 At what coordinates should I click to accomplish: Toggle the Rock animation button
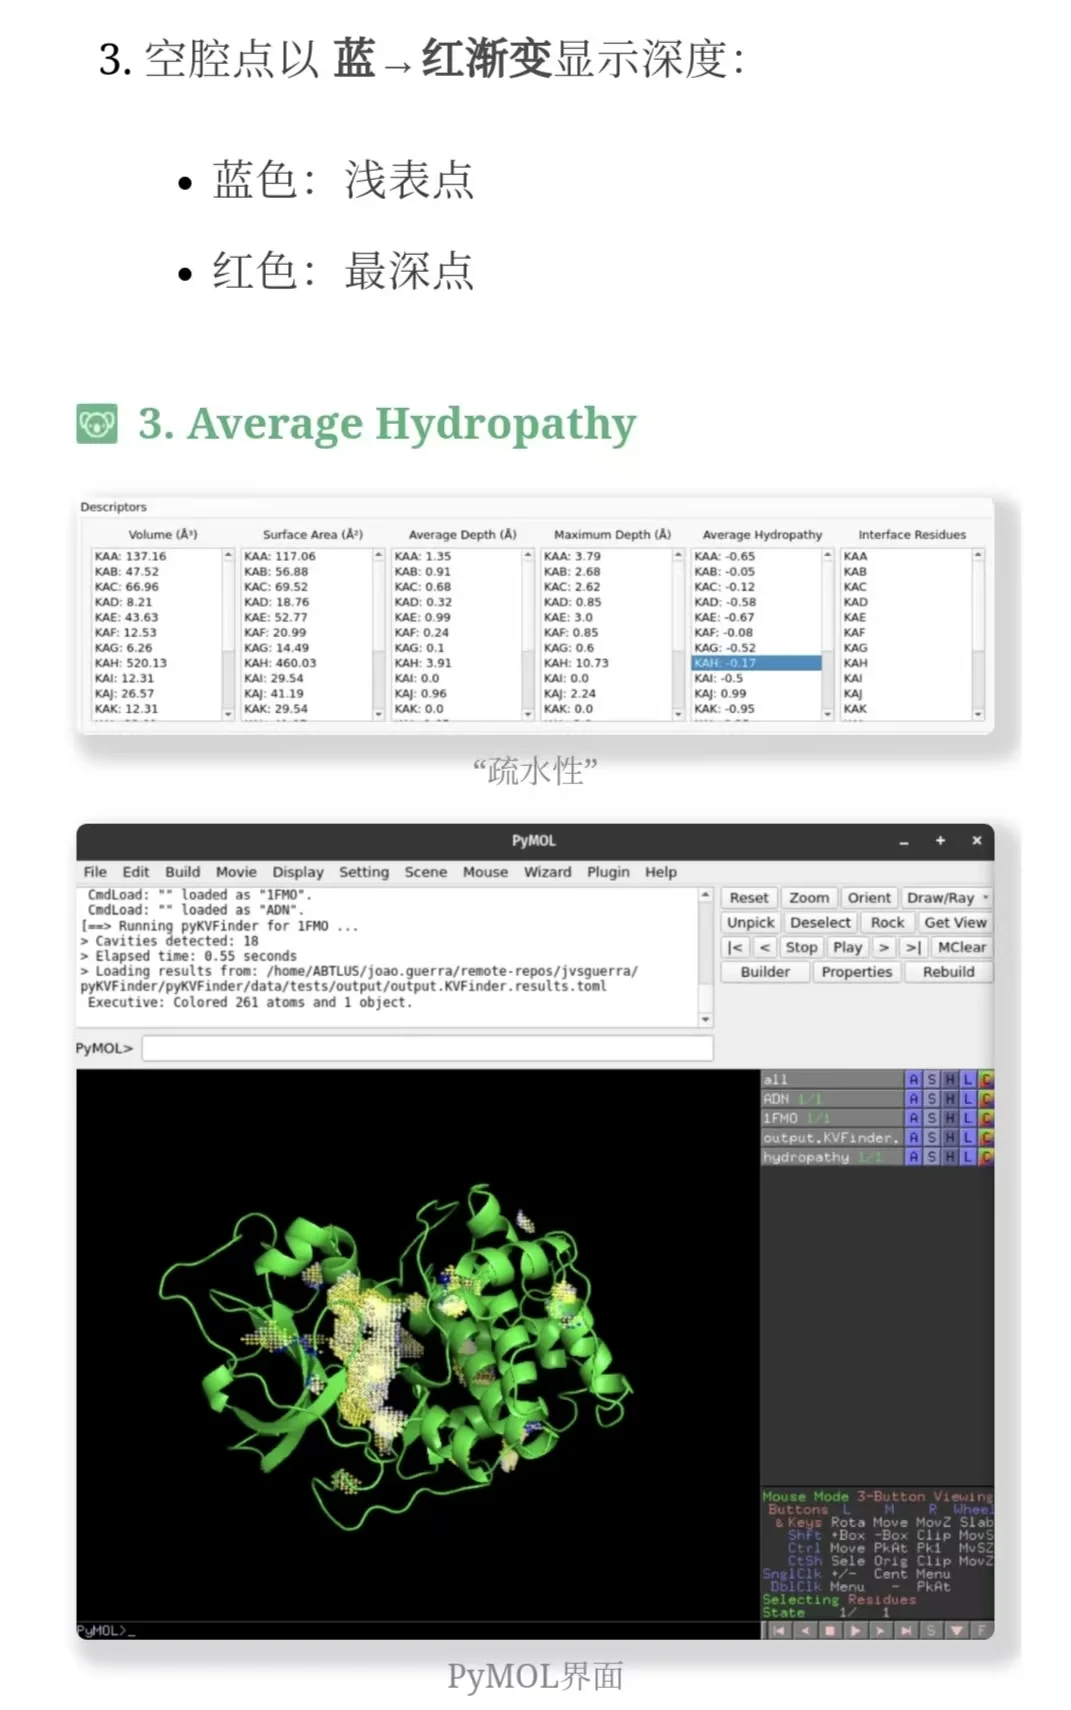[887, 922]
